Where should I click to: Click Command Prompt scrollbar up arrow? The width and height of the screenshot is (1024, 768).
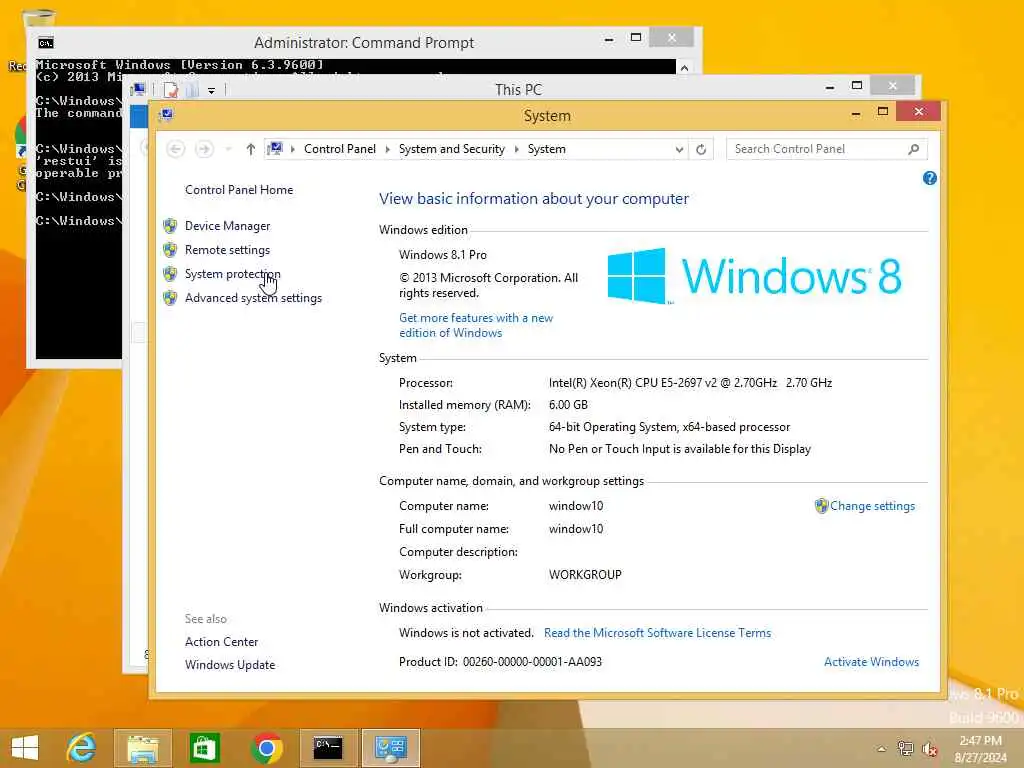pyautogui.click(x=684, y=67)
